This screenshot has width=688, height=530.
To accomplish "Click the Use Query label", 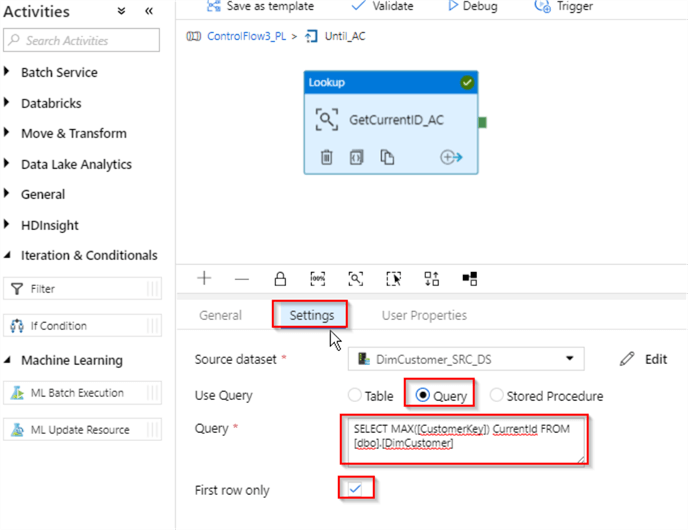I will coord(223,395).
